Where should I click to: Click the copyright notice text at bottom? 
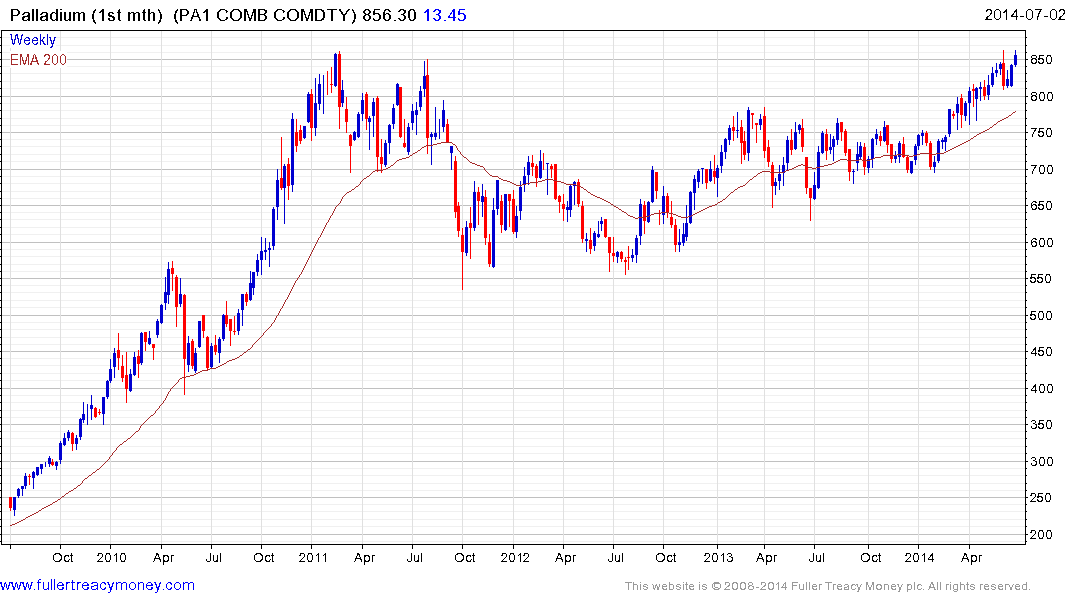828,586
